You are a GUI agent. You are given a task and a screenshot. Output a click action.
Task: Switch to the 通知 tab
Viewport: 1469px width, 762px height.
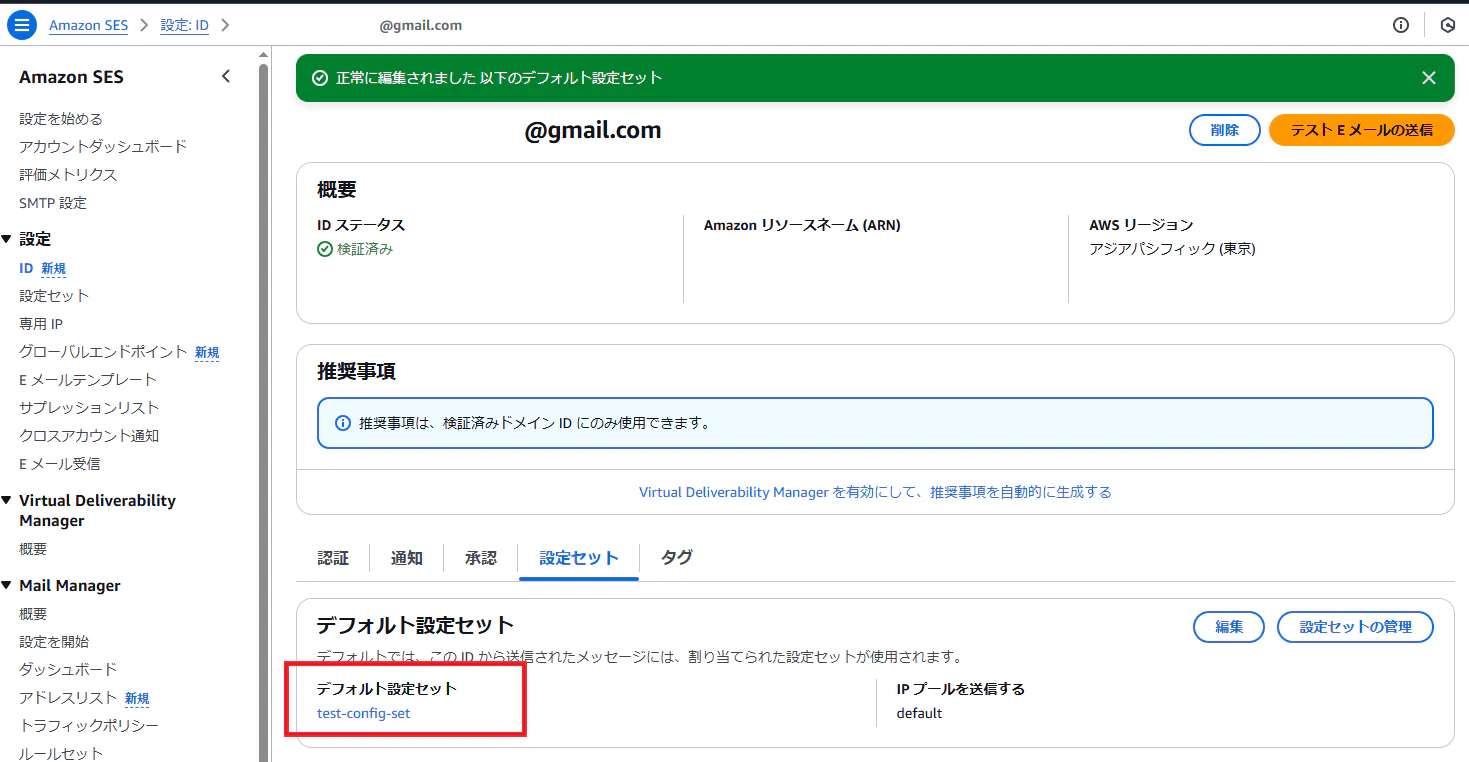coord(407,558)
